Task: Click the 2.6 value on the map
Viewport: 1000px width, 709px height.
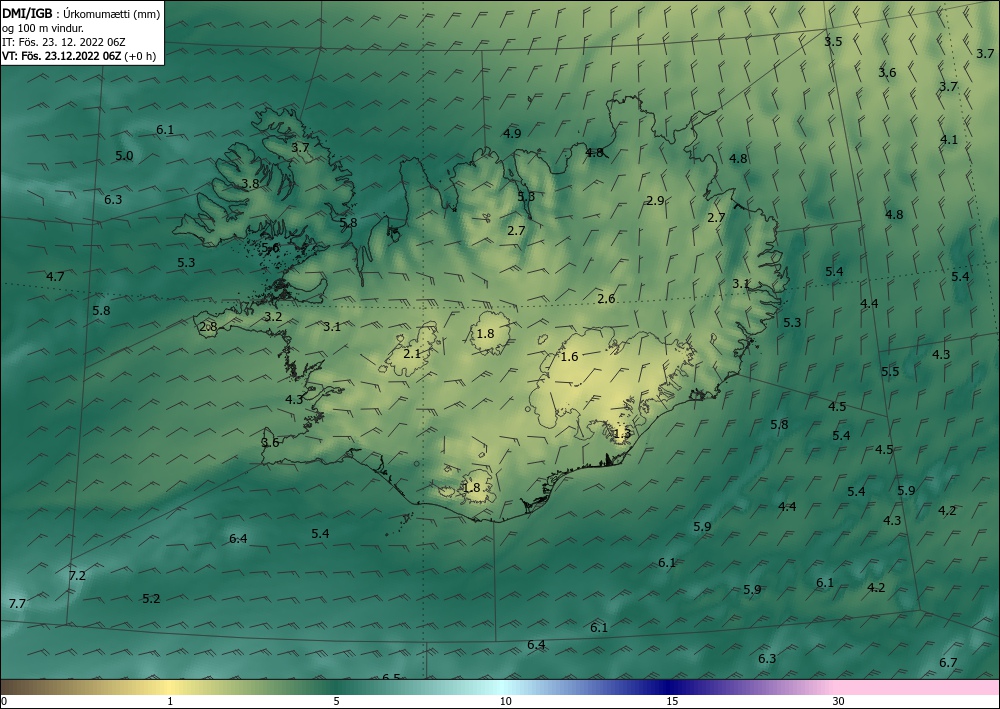Action: pyautogui.click(x=606, y=298)
